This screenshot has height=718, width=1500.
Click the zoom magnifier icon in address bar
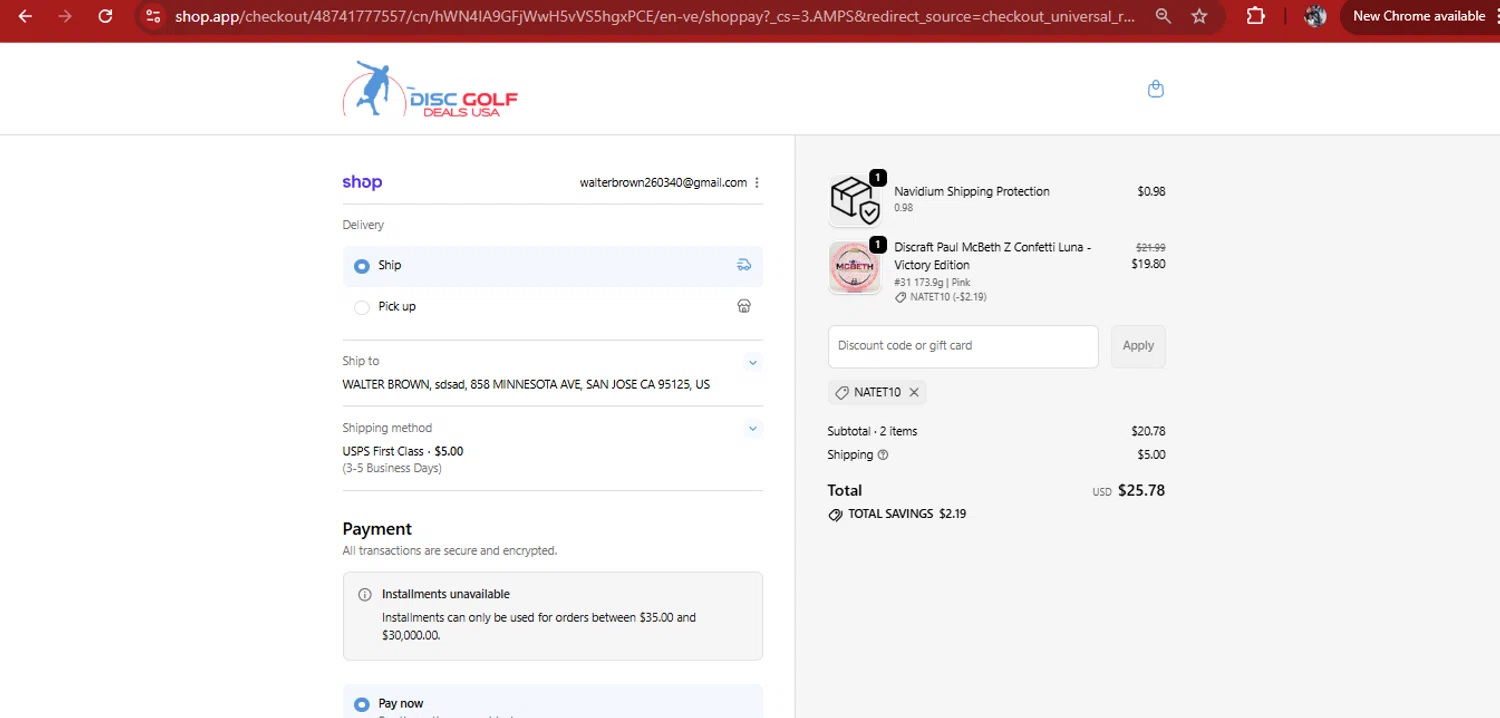point(1163,16)
